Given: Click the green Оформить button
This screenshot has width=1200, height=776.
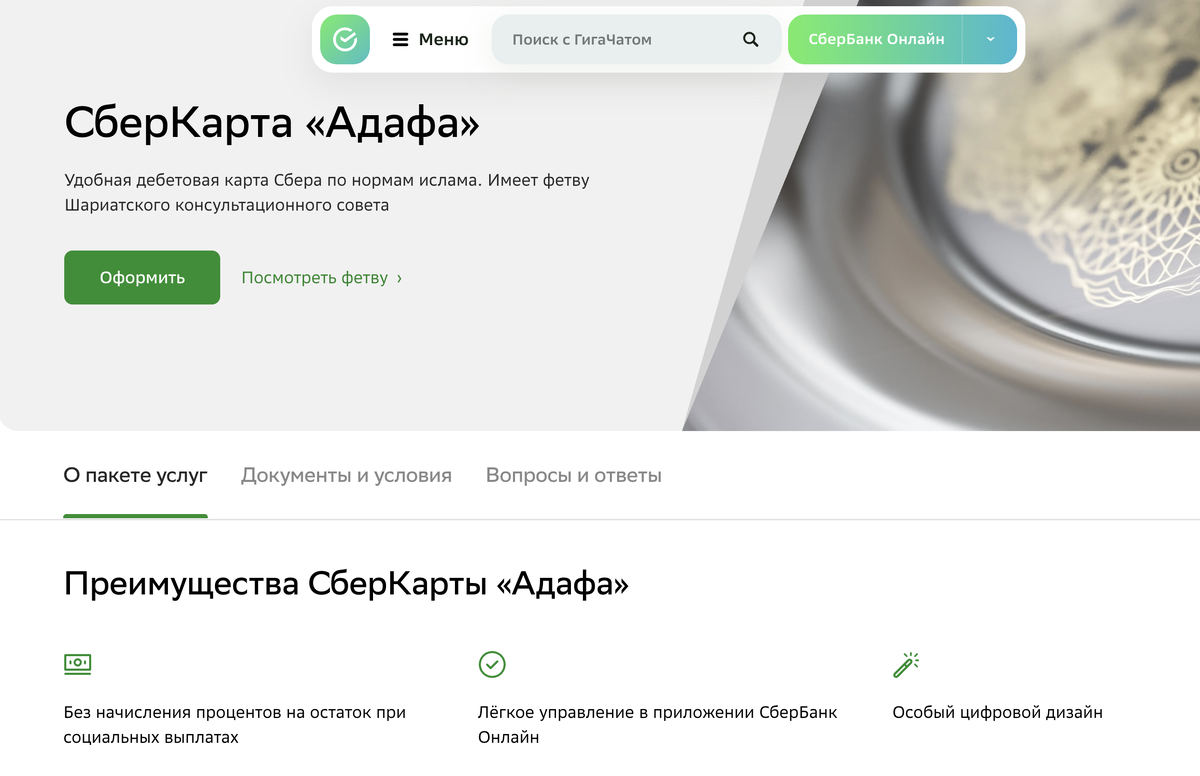Looking at the screenshot, I should 142,277.
